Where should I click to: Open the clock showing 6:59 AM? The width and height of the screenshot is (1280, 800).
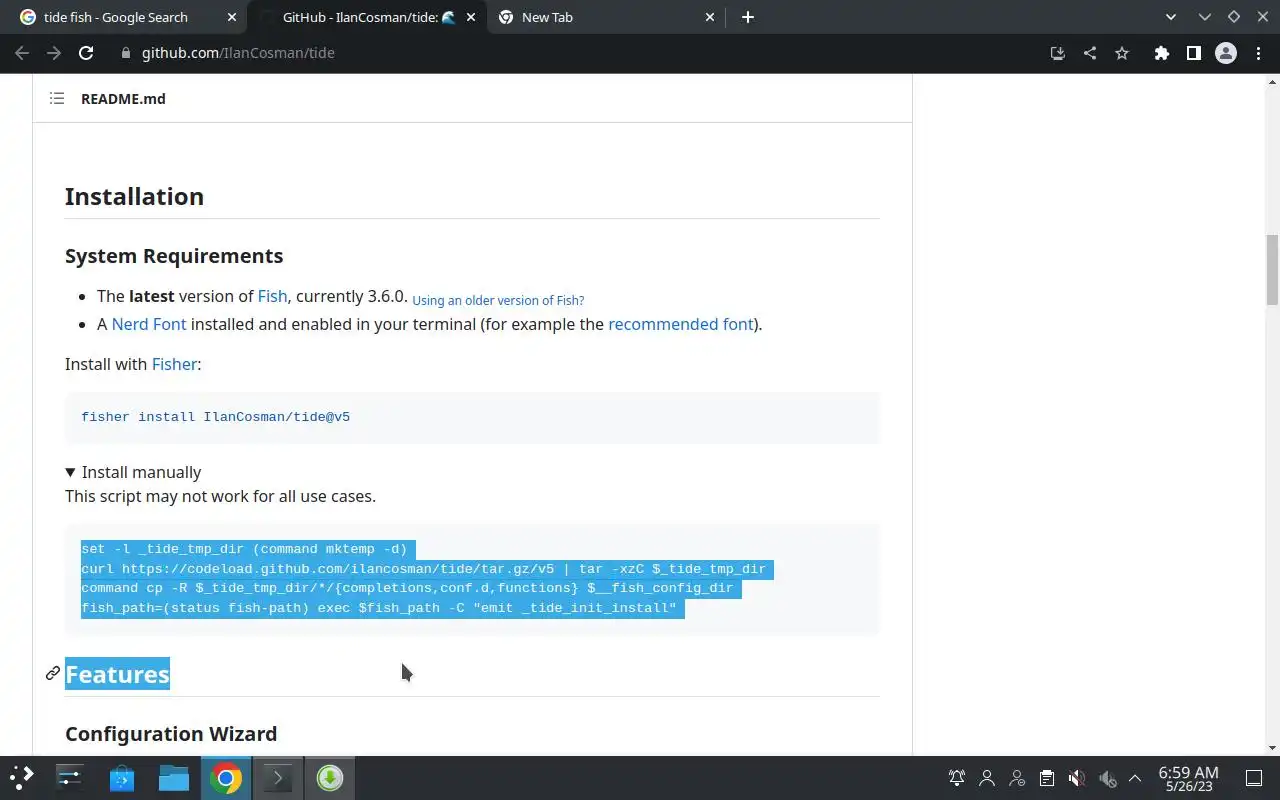[x=1188, y=778]
